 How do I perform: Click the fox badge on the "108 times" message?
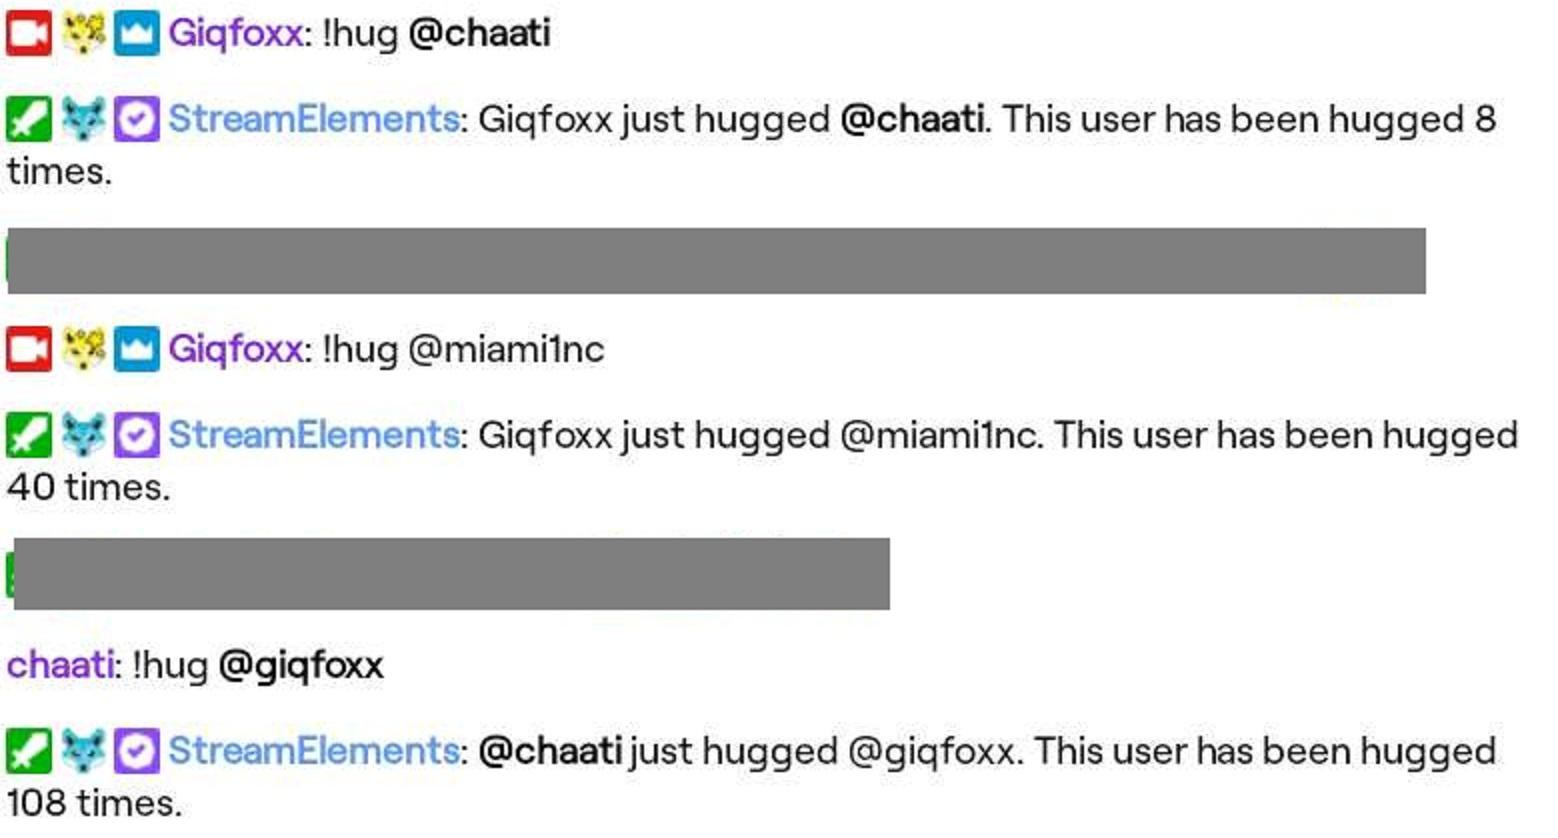83,752
